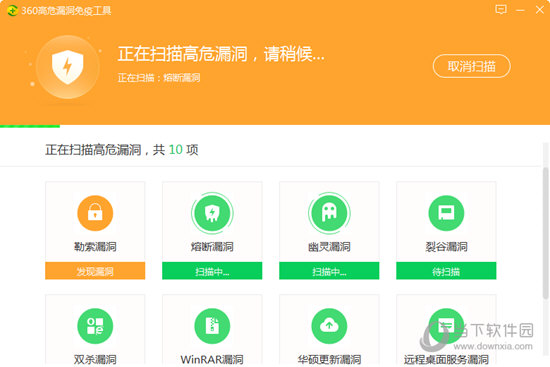Click the shield lightning icon in the header
550x367 pixels.
[x=67, y=67]
